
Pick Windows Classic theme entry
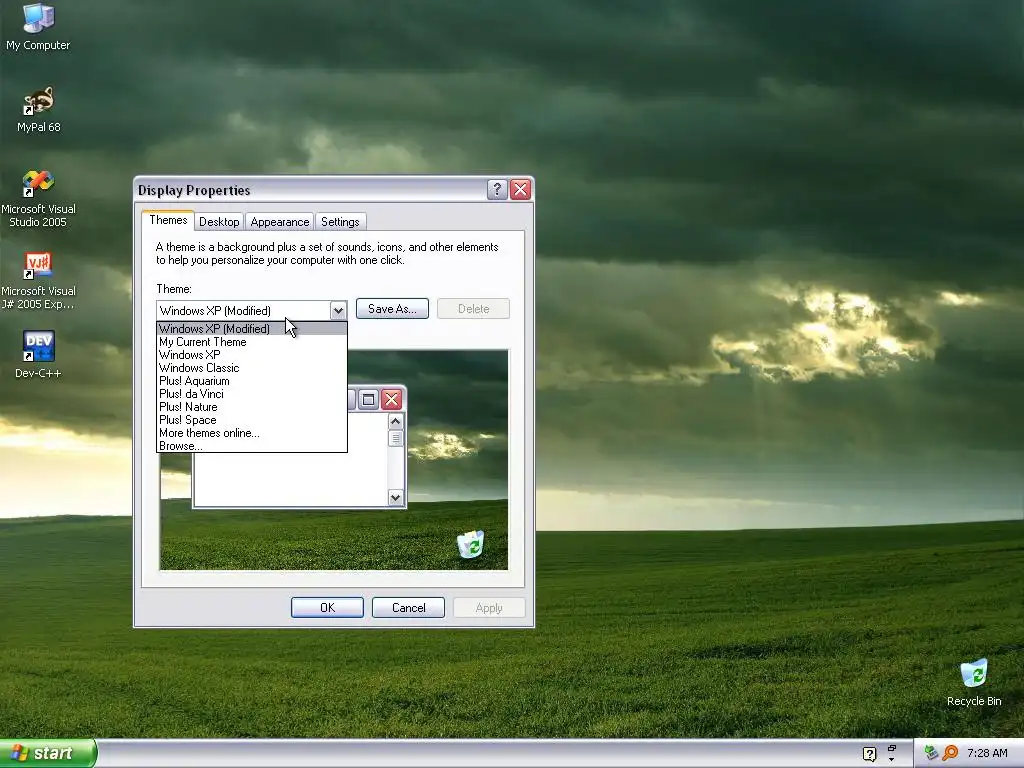coord(251,368)
